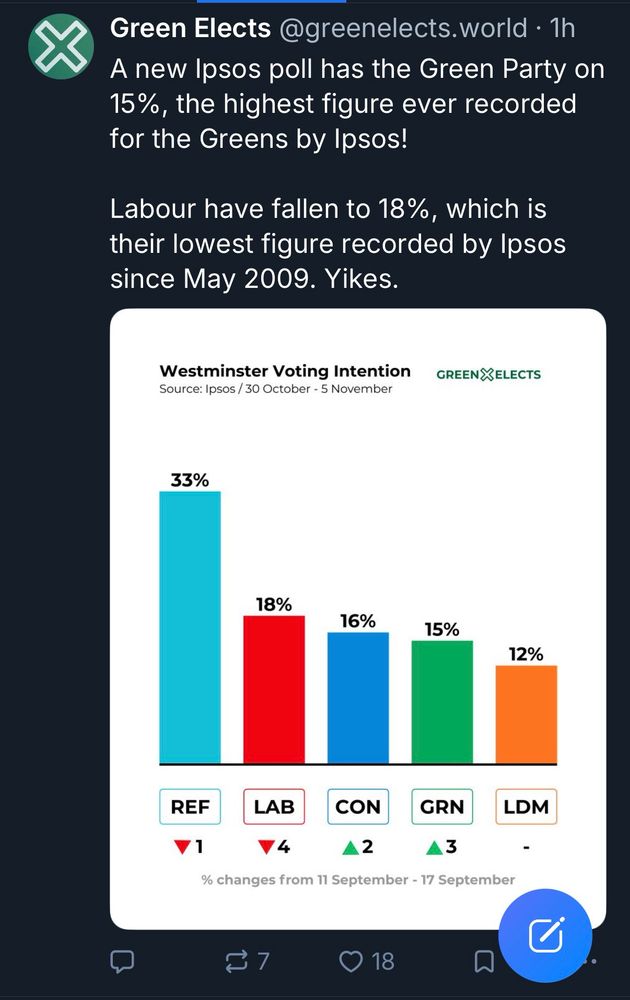Image resolution: width=630 pixels, height=1000 pixels.
Task: Click the CON party label box
Action: point(358,807)
